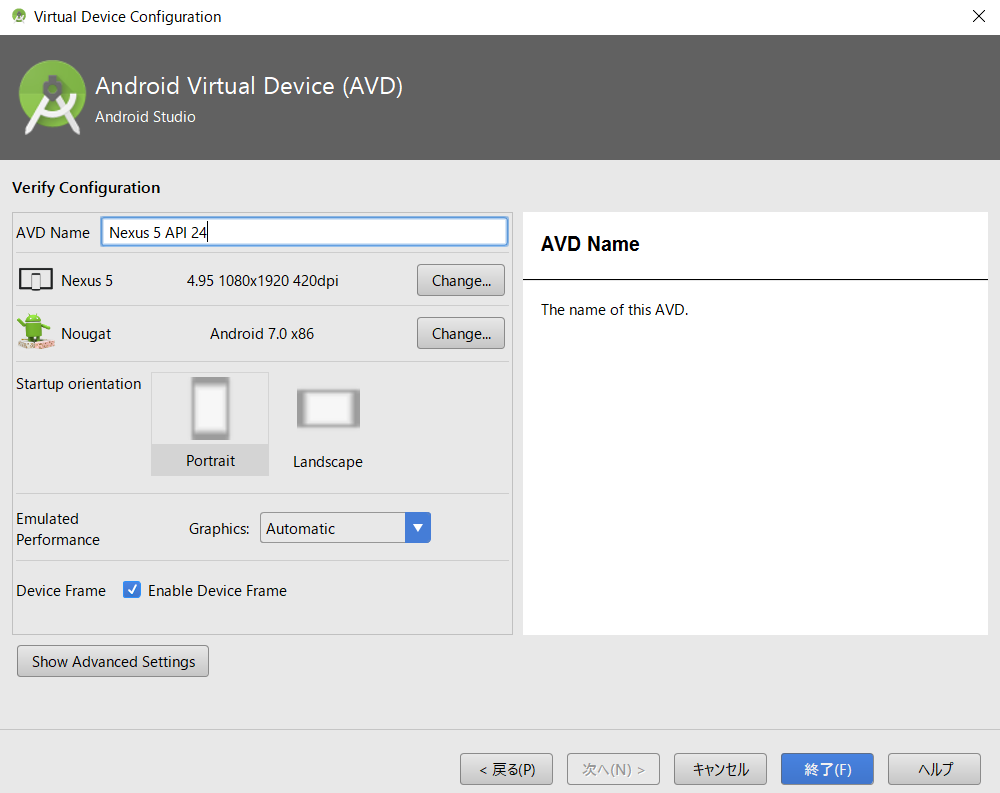
Task: Click Change button for Nougat system image
Action: pyautogui.click(x=460, y=334)
